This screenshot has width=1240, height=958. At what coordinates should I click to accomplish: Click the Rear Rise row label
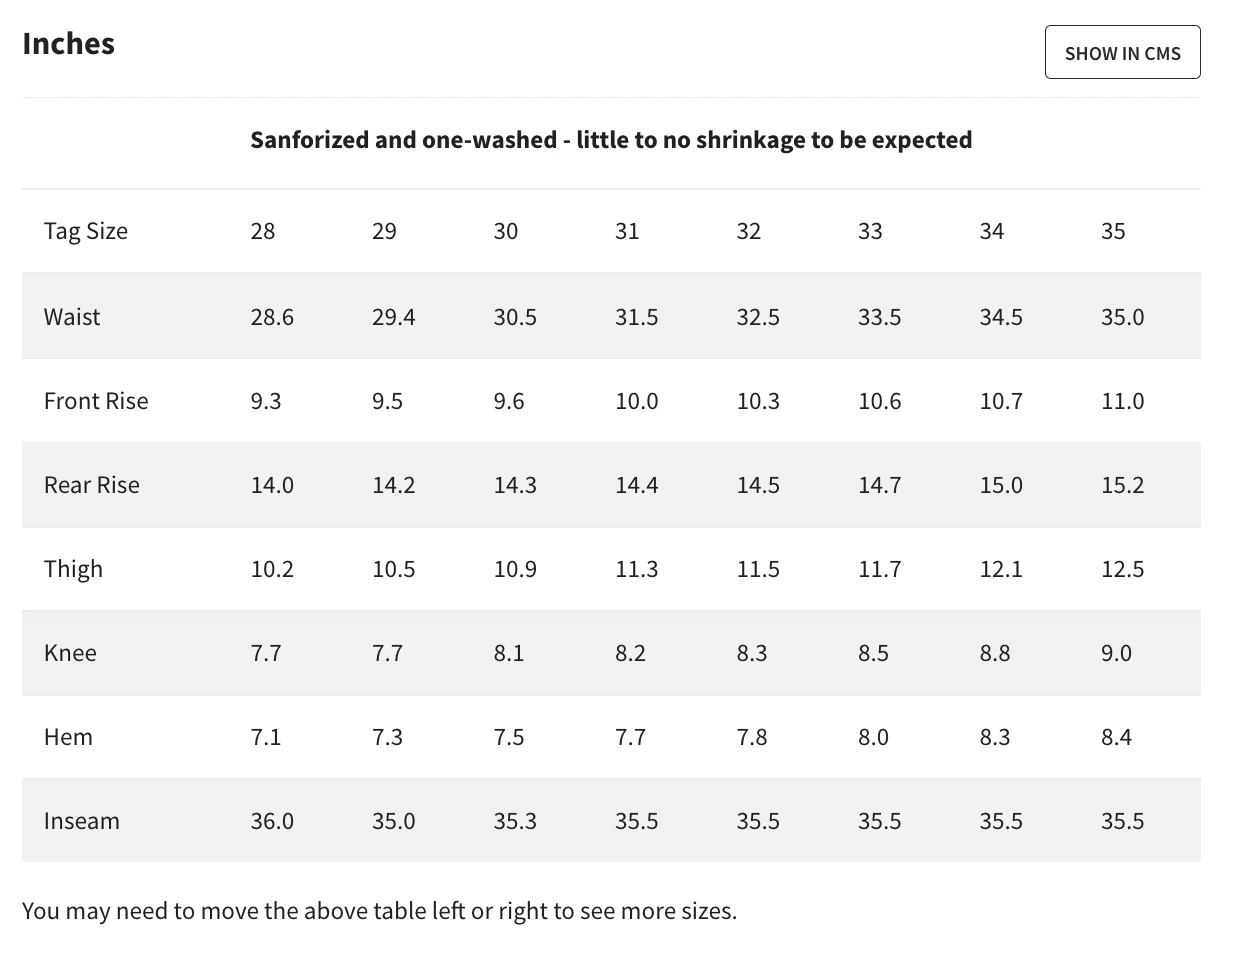92,485
